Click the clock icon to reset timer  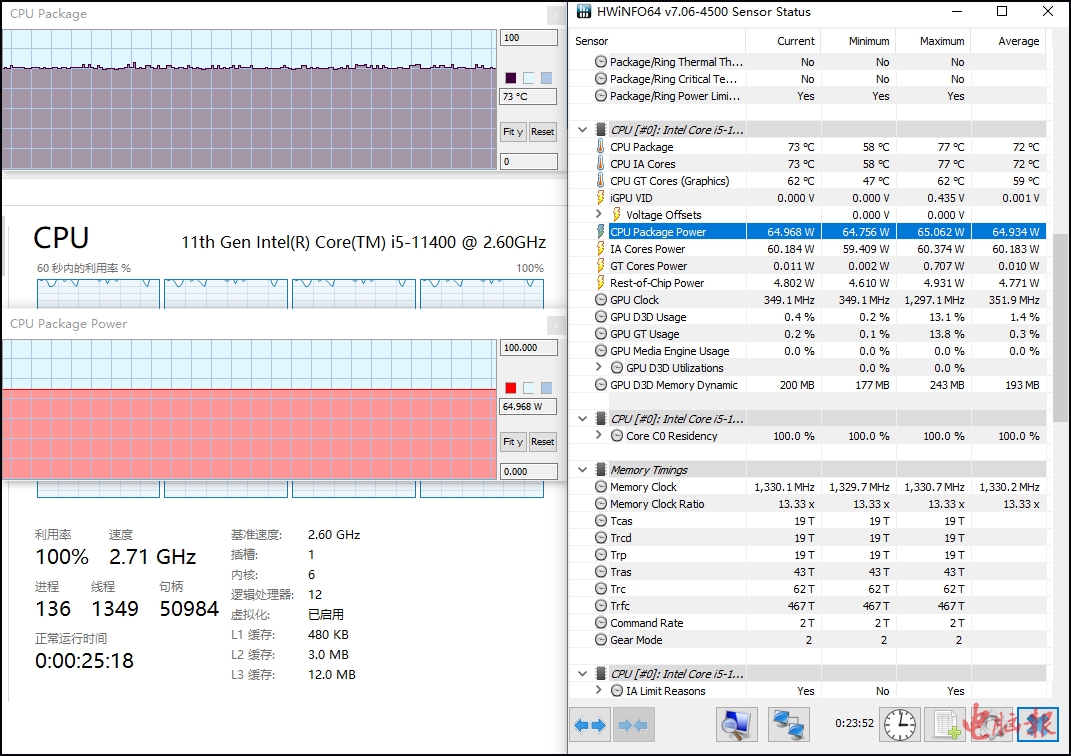900,724
